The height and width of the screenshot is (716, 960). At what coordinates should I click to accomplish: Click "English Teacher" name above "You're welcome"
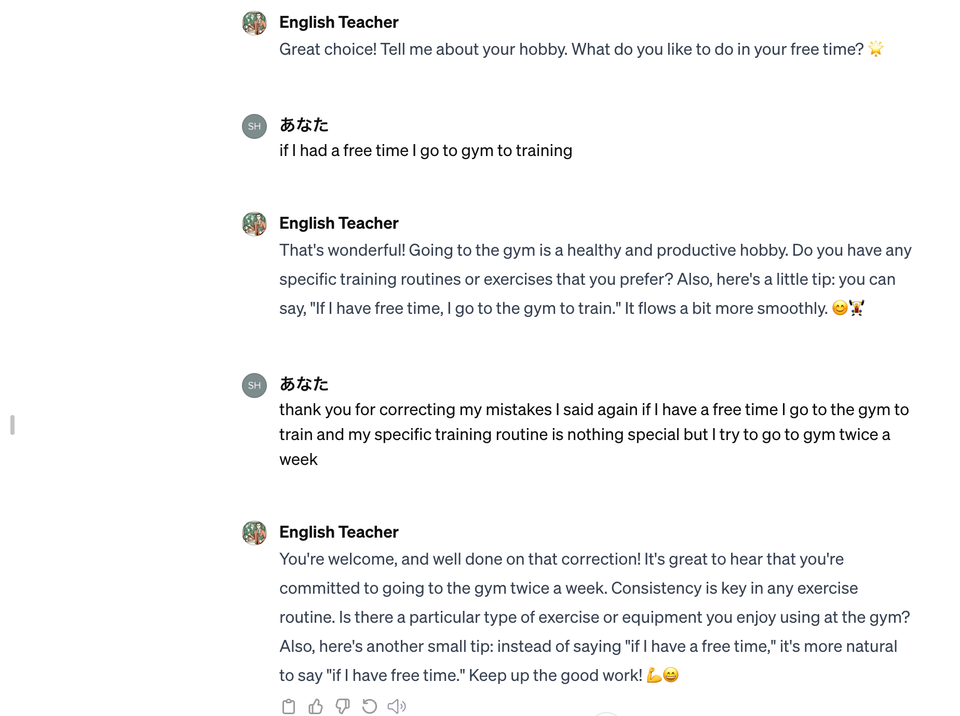pyautogui.click(x=338, y=532)
